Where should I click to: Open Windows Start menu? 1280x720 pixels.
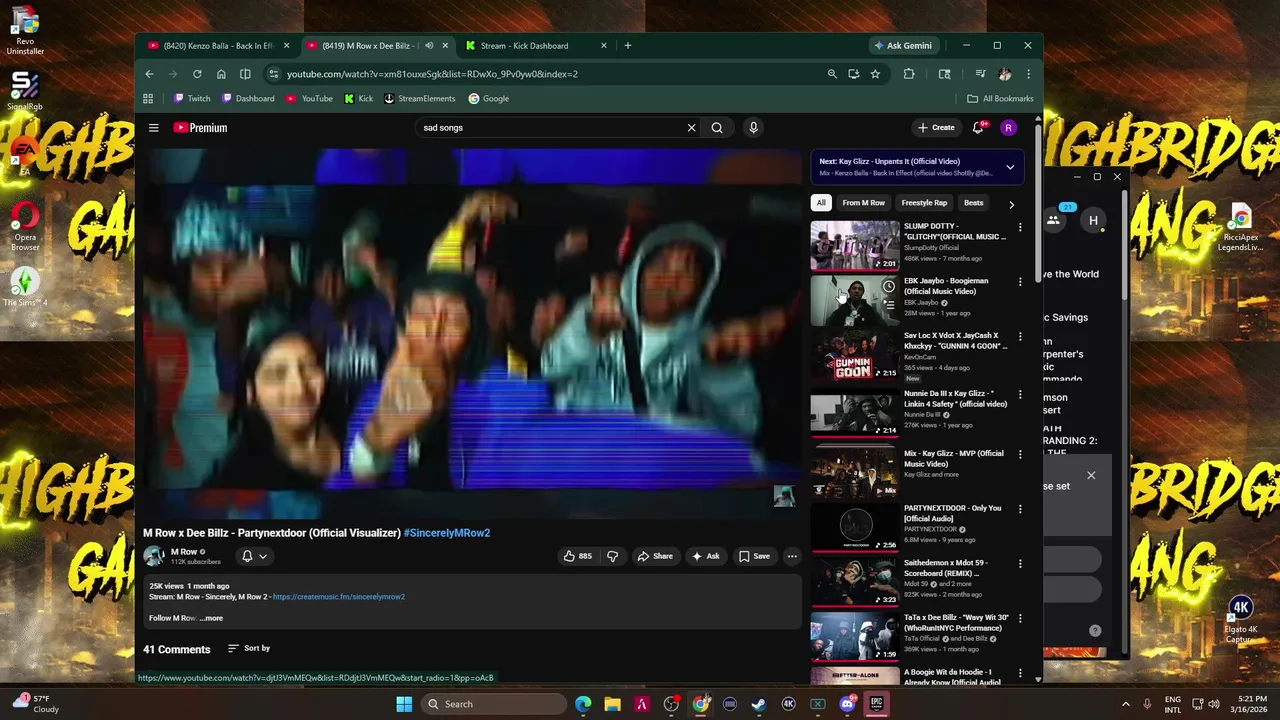tap(404, 704)
